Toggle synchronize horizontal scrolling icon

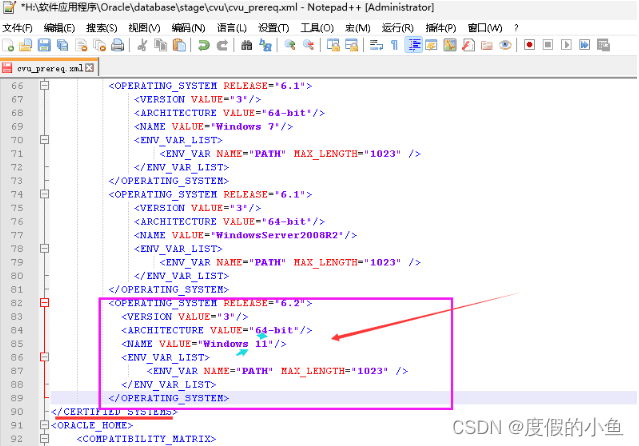351,45
